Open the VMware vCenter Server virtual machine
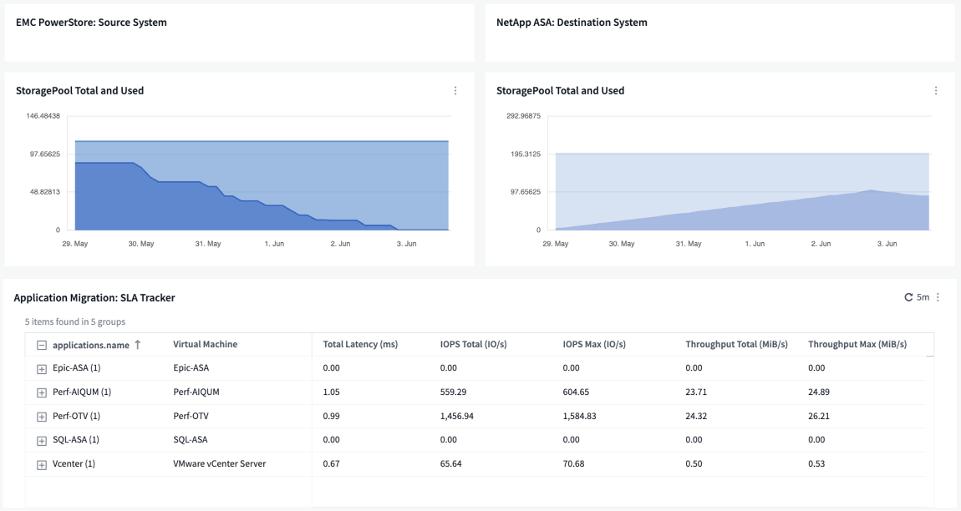This screenshot has width=961, height=511. [x=219, y=464]
